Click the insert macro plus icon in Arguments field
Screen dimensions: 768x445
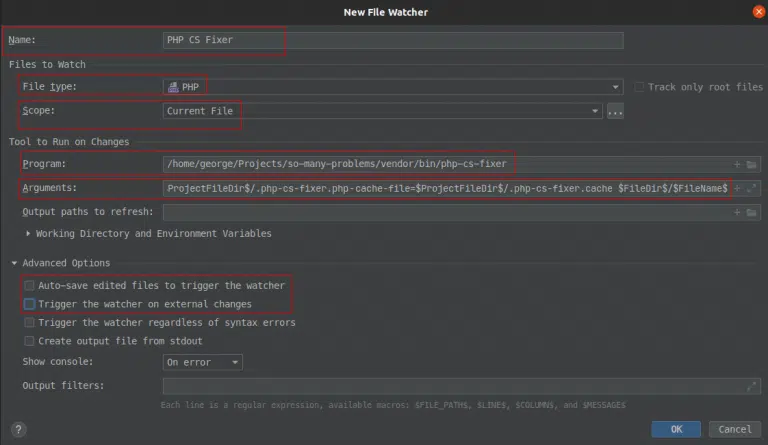click(x=737, y=188)
